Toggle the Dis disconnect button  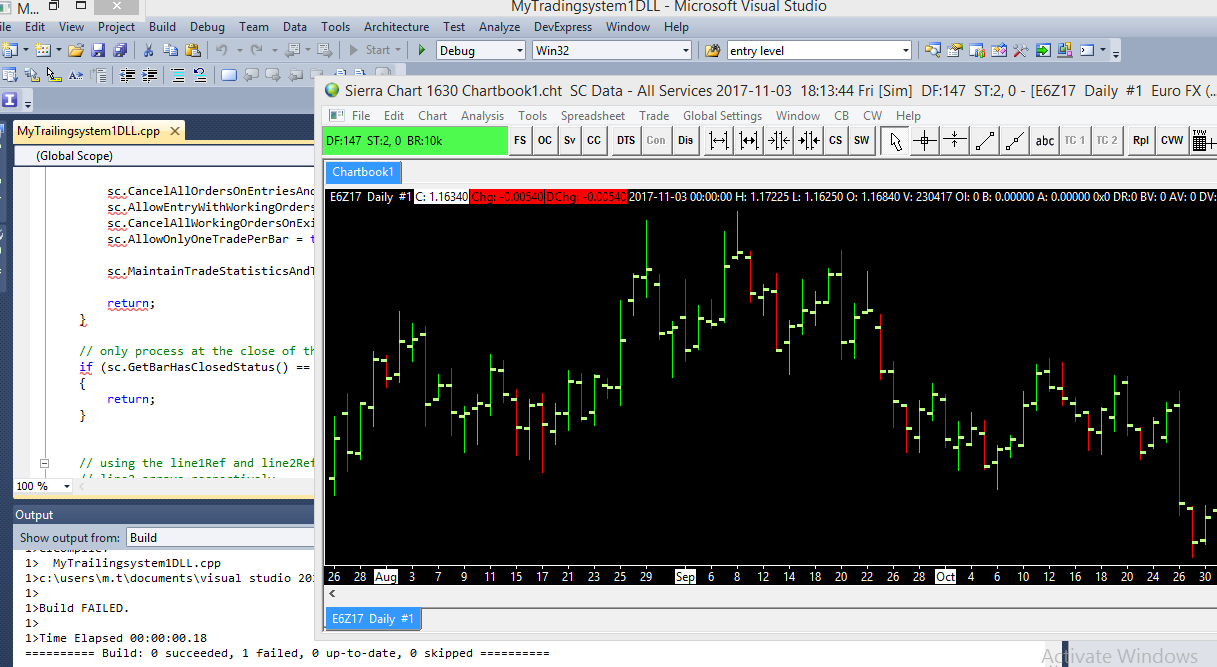[x=685, y=141]
